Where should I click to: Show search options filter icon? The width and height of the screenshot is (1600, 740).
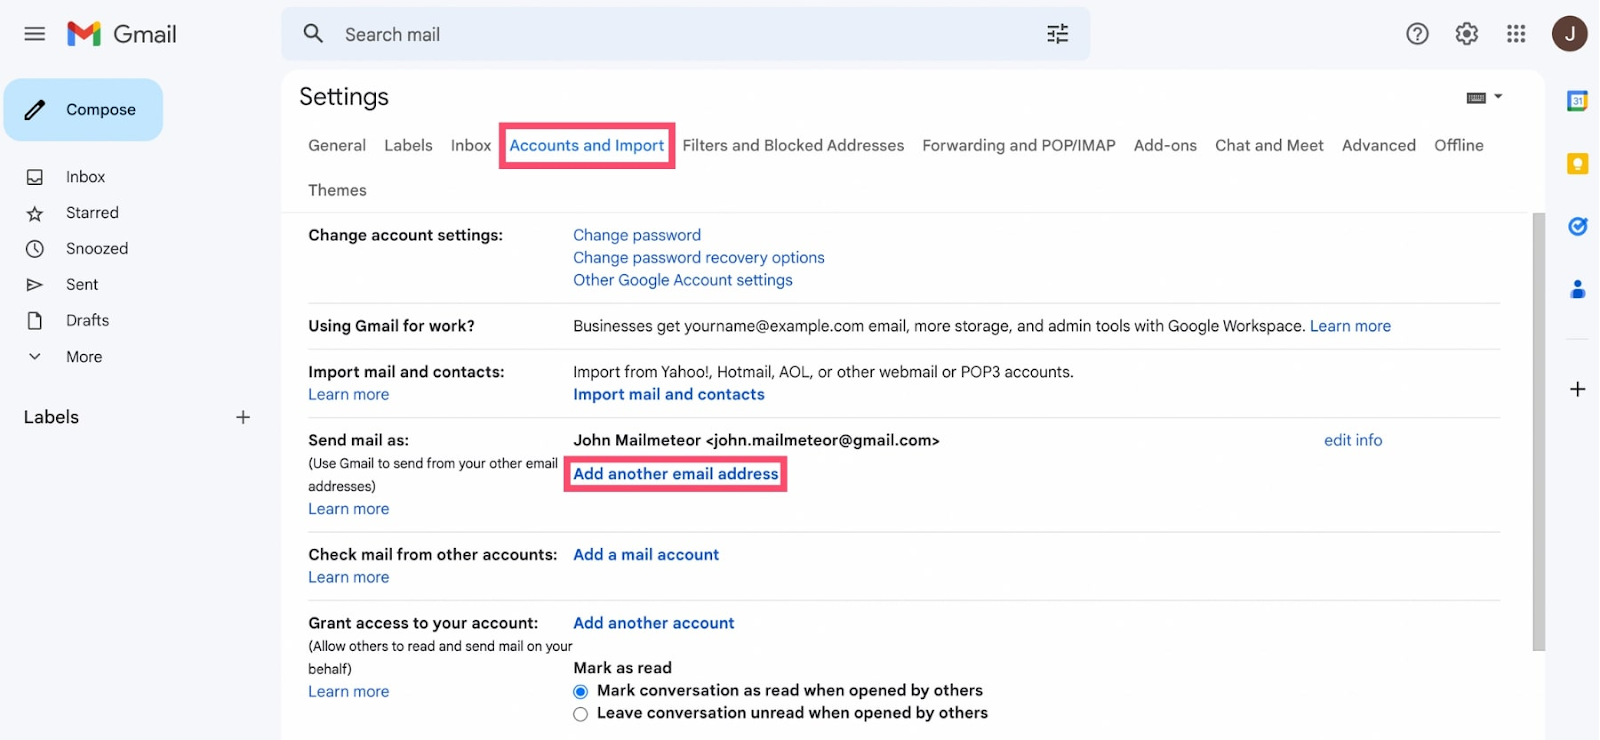tap(1057, 34)
